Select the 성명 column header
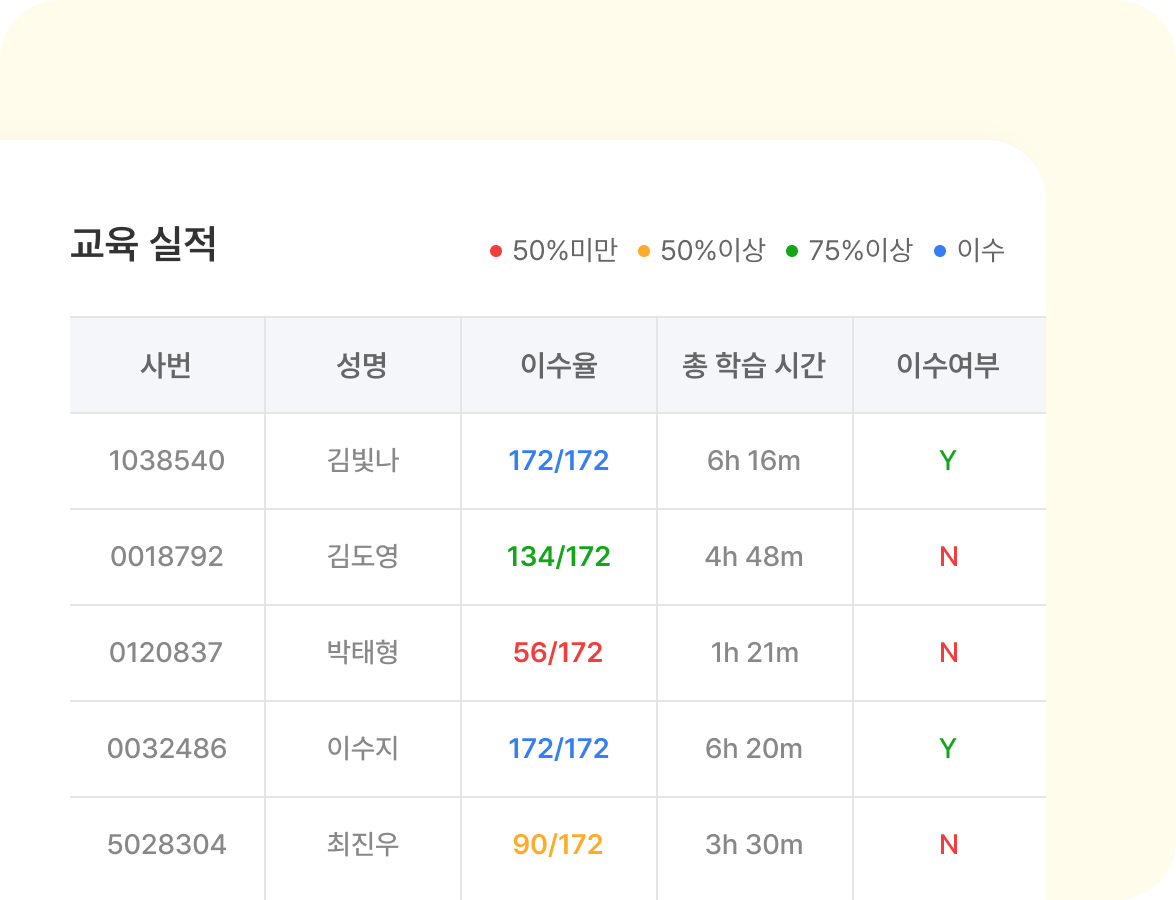The image size is (1176, 900). [362, 364]
